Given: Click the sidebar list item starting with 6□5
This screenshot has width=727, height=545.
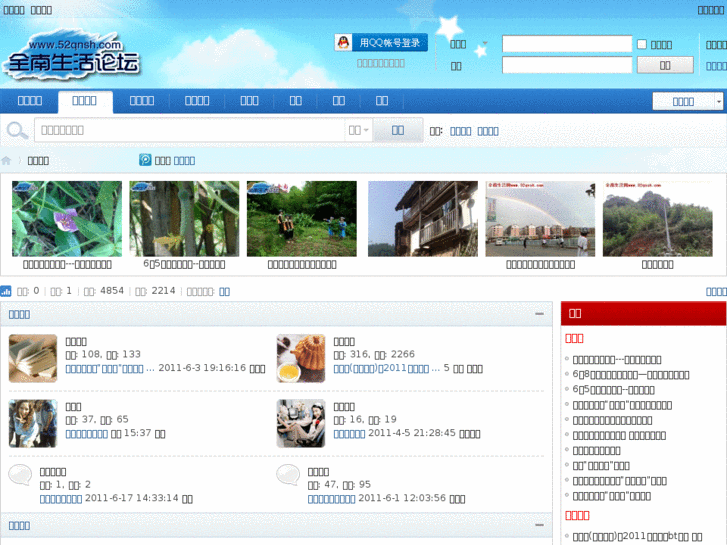Looking at the screenshot, I should pos(613,390).
